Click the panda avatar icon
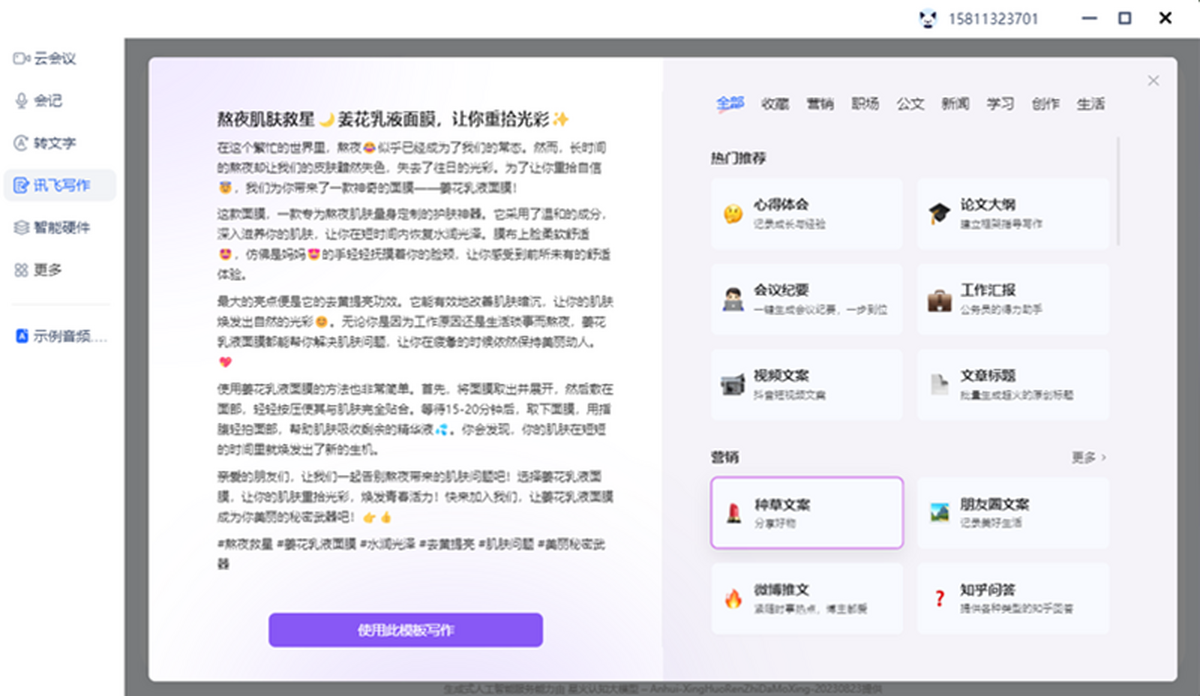1200x696 pixels. [929, 18]
